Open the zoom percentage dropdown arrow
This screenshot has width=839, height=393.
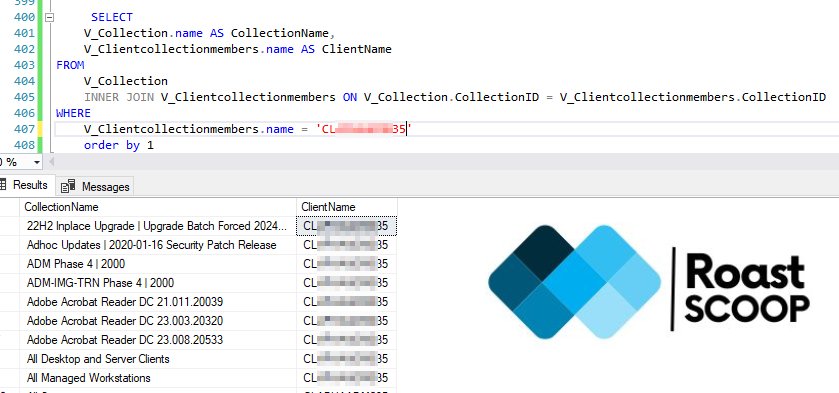click(x=36, y=162)
